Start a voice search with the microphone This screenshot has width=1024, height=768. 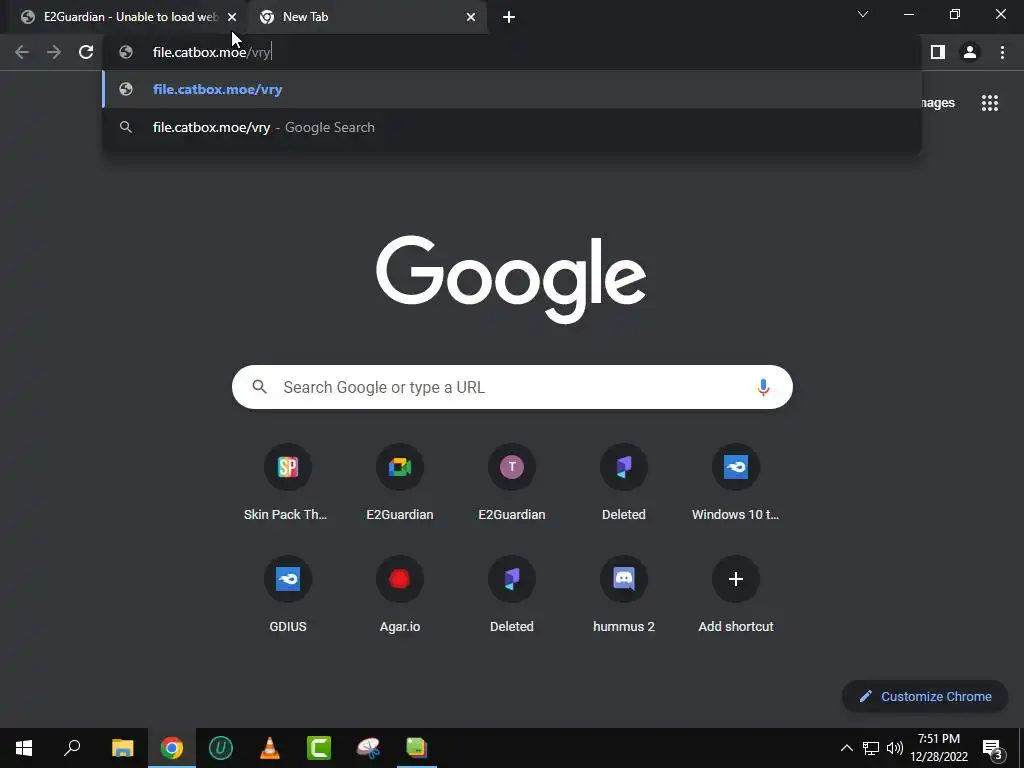coord(763,387)
